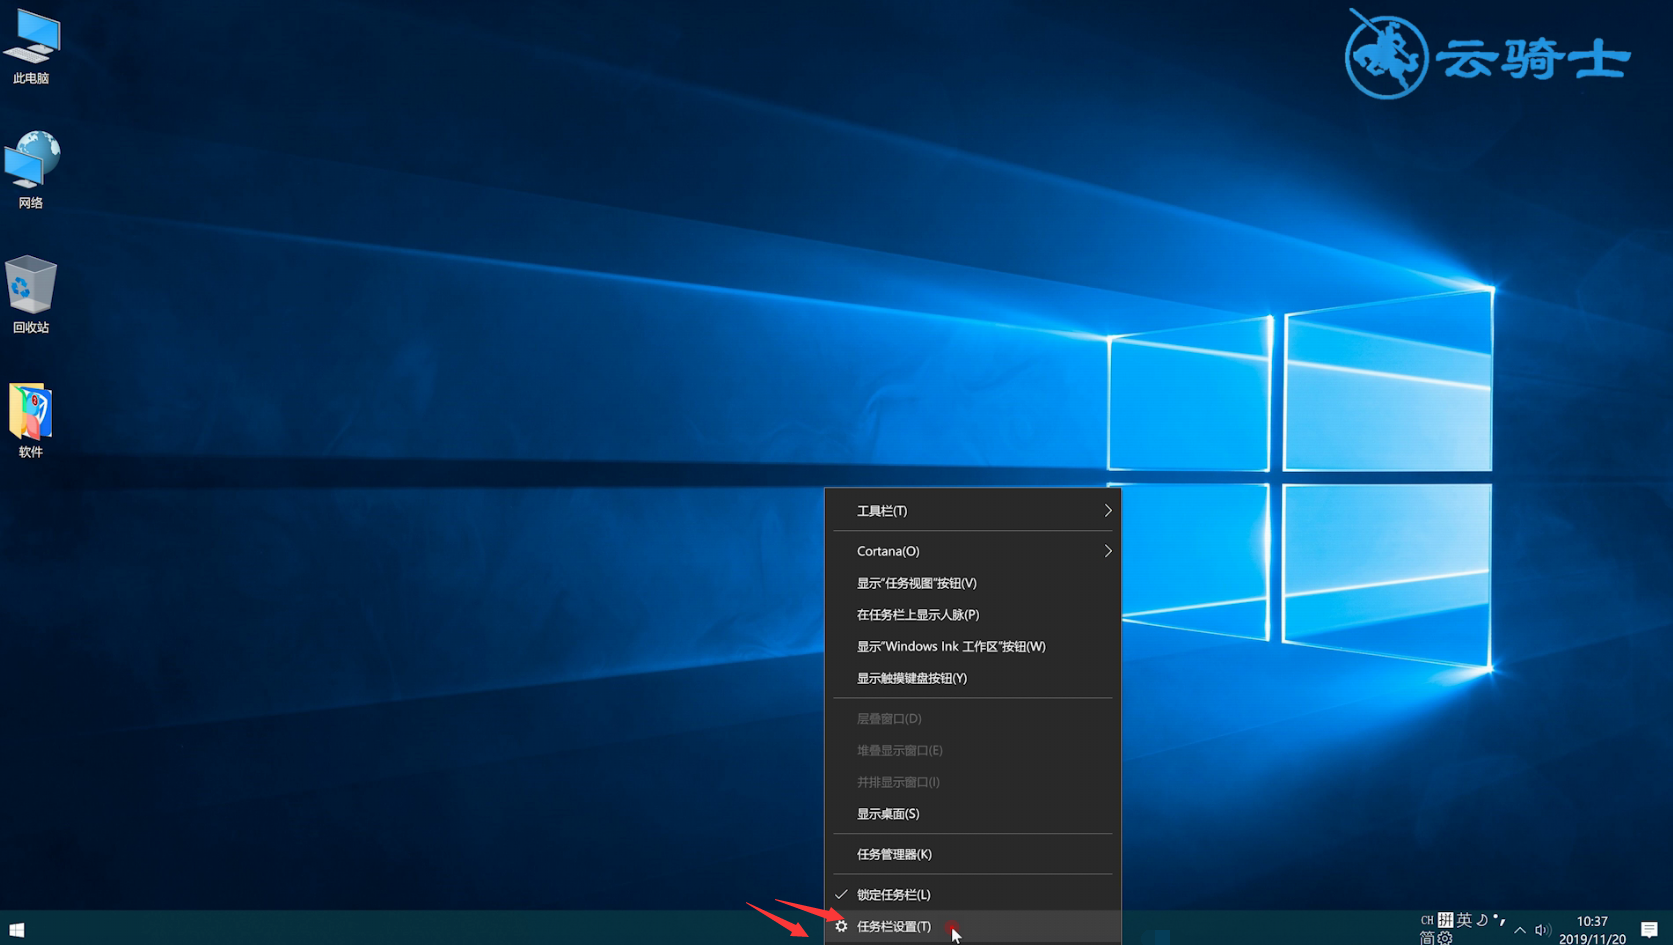
Task: Select the 回收站 recycle bin icon
Action: pyautogui.click(x=31, y=295)
